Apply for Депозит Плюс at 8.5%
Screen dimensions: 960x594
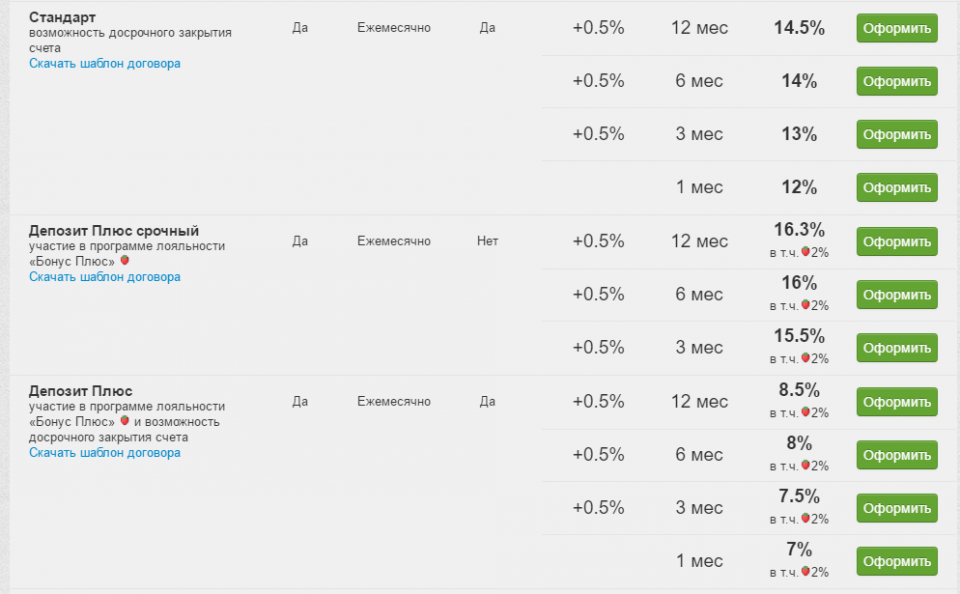tap(896, 402)
